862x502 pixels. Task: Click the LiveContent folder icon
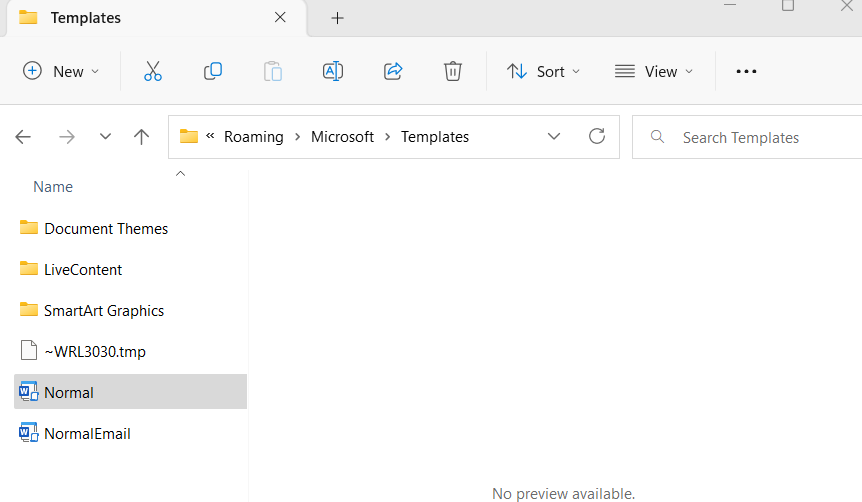[x=29, y=268]
